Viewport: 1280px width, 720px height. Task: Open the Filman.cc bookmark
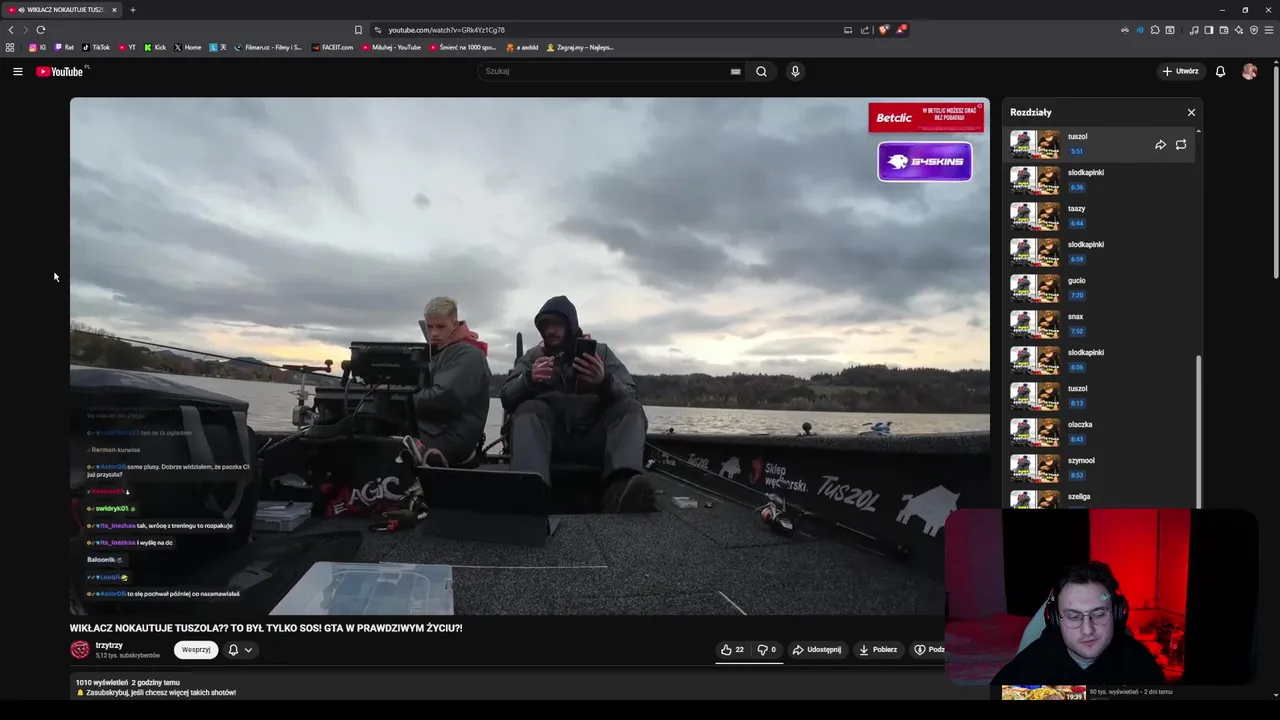pos(268,47)
